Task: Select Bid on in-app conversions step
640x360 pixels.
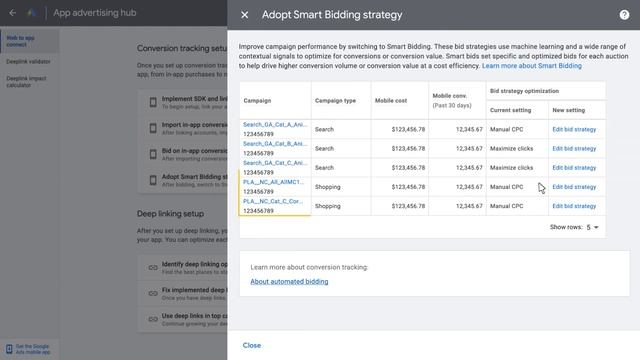Action: tap(182, 154)
